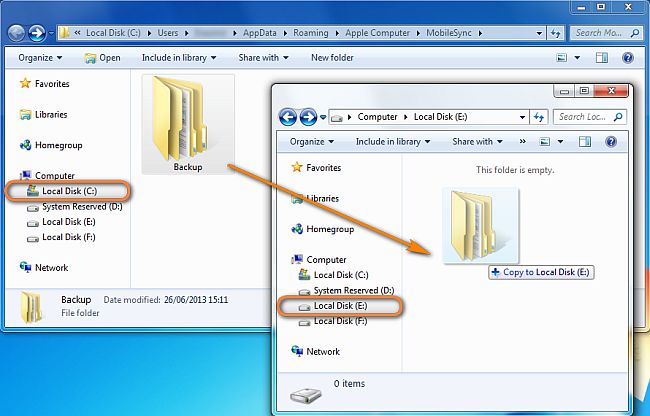Select Computer in the E: window sidebar
The height and width of the screenshot is (416, 650).
coord(319,260)
